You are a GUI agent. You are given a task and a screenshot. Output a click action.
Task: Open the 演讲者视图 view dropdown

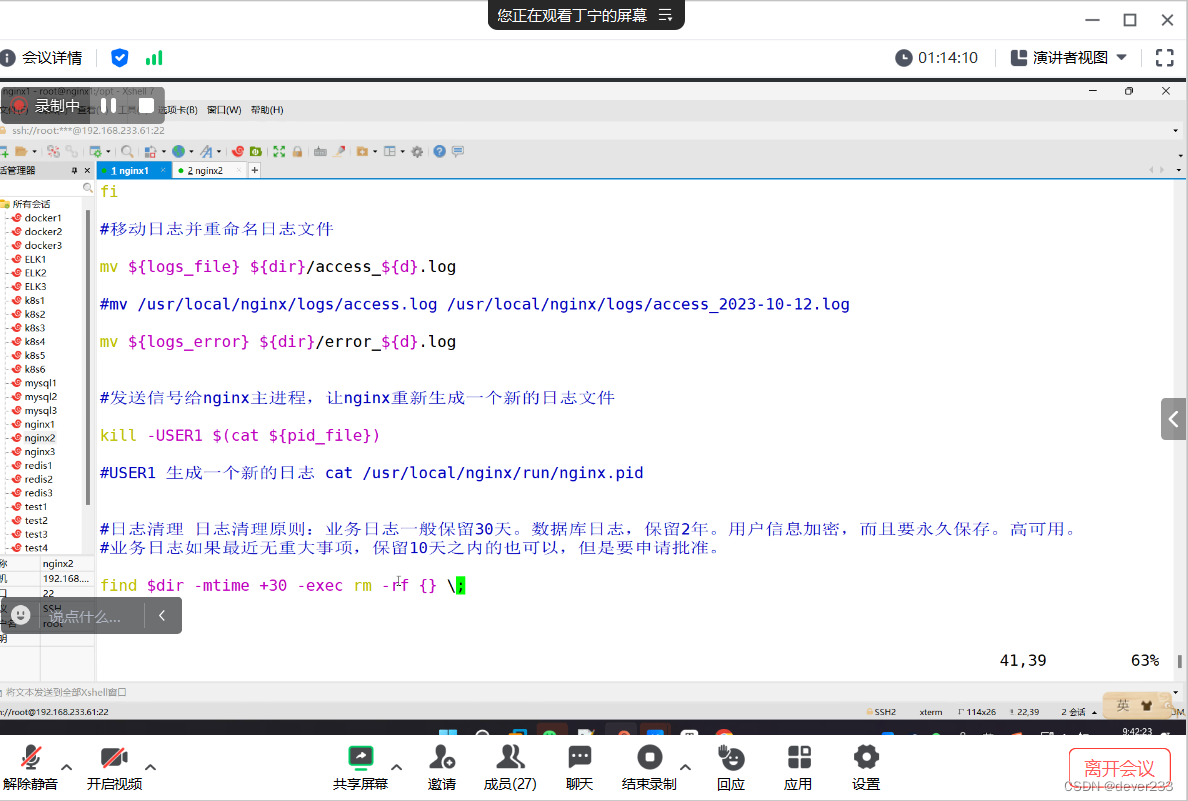point(1069,58)
